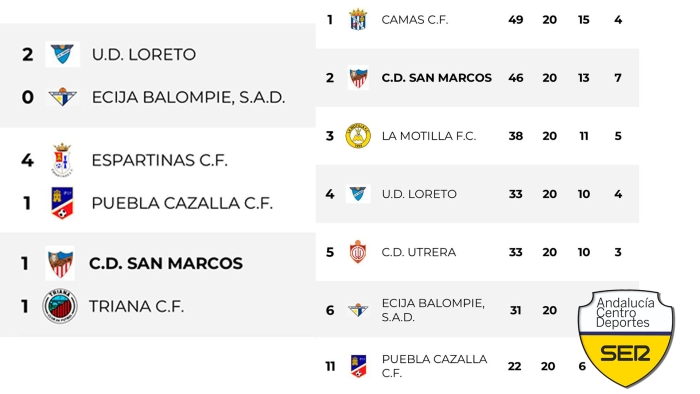Select C.D. Utrera in the standings

[418, 252]
